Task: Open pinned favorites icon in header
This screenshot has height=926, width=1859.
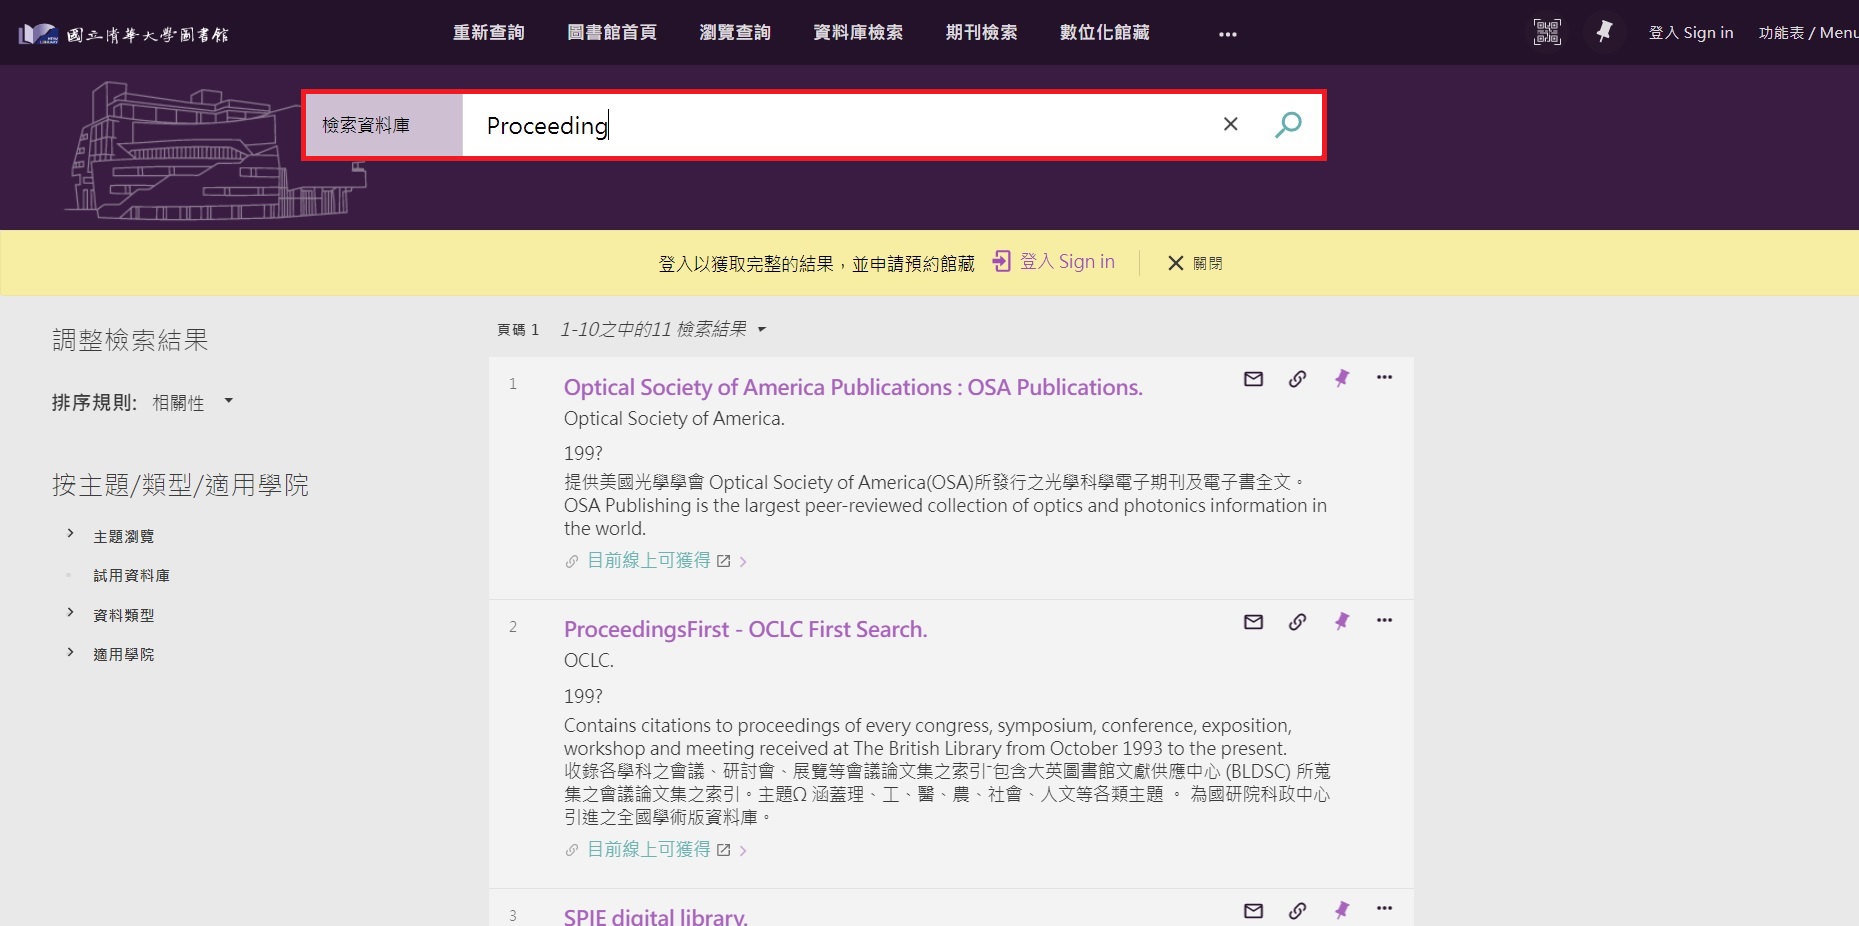Action: pyautogui.click(x=1604, y=32)
